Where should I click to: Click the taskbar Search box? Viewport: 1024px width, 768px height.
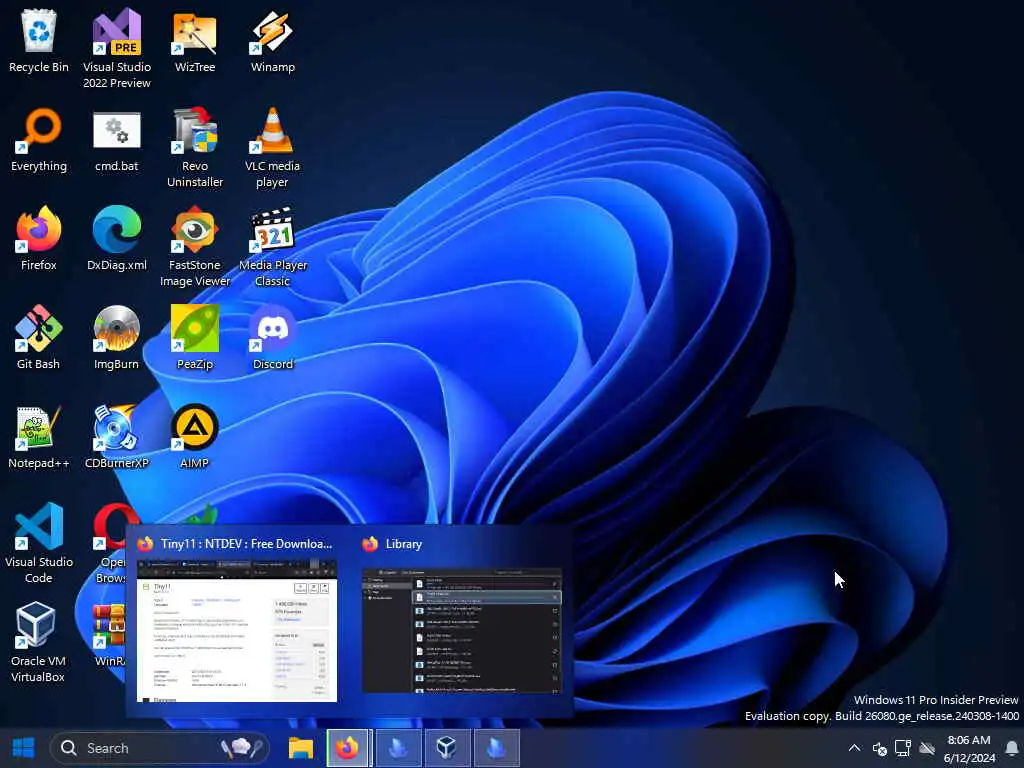[x=160, y=748]
